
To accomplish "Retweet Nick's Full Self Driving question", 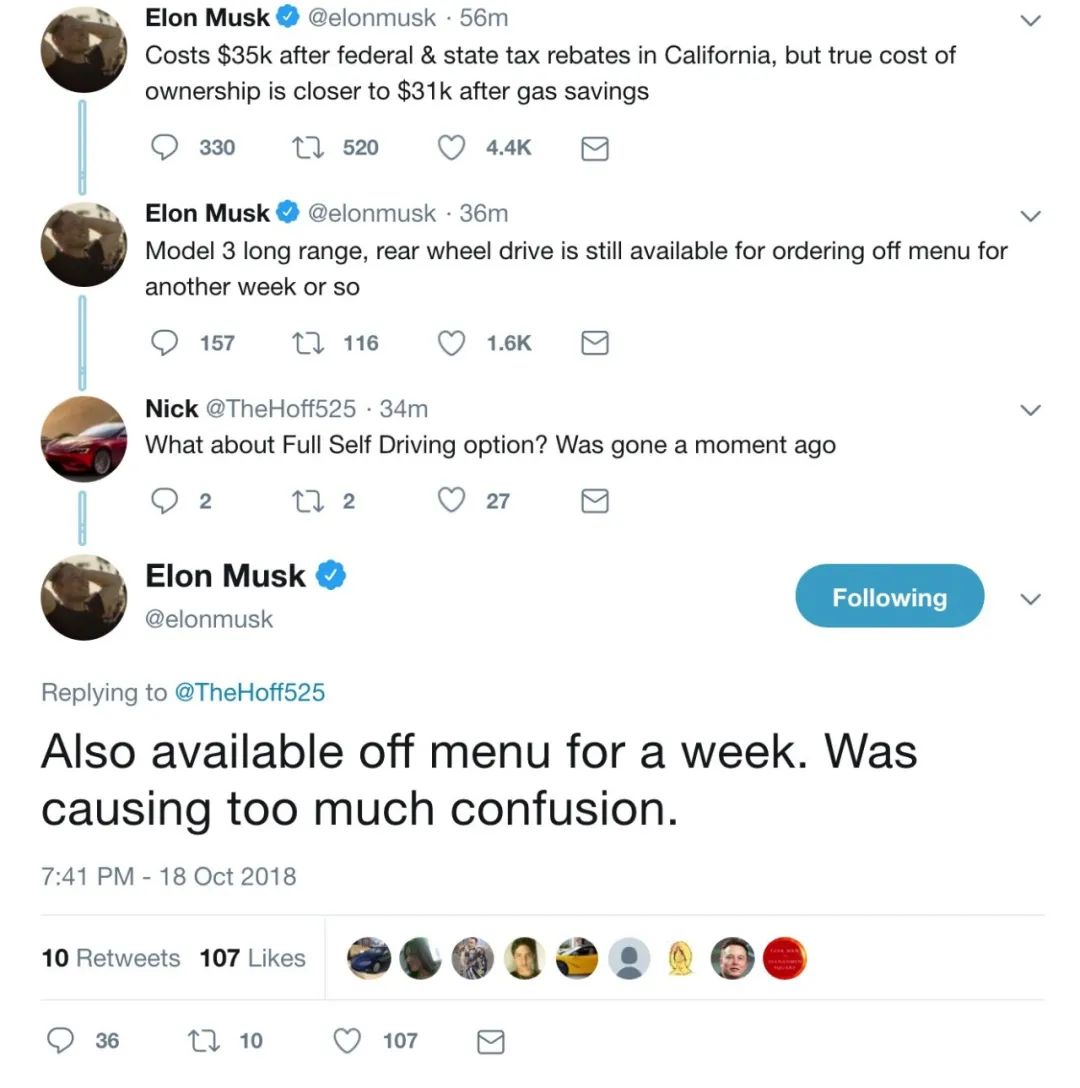I will pos(303,501).
